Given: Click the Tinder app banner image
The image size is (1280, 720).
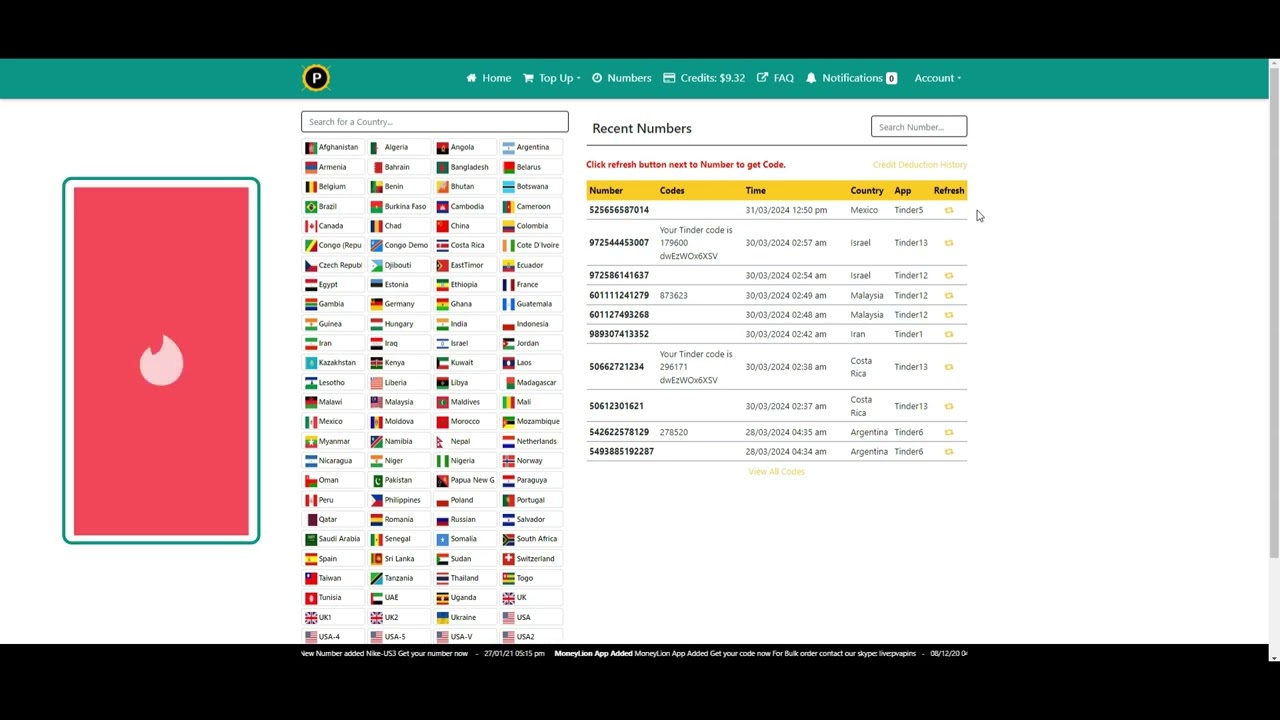Looking at the screenshot, I should point(161,361).
